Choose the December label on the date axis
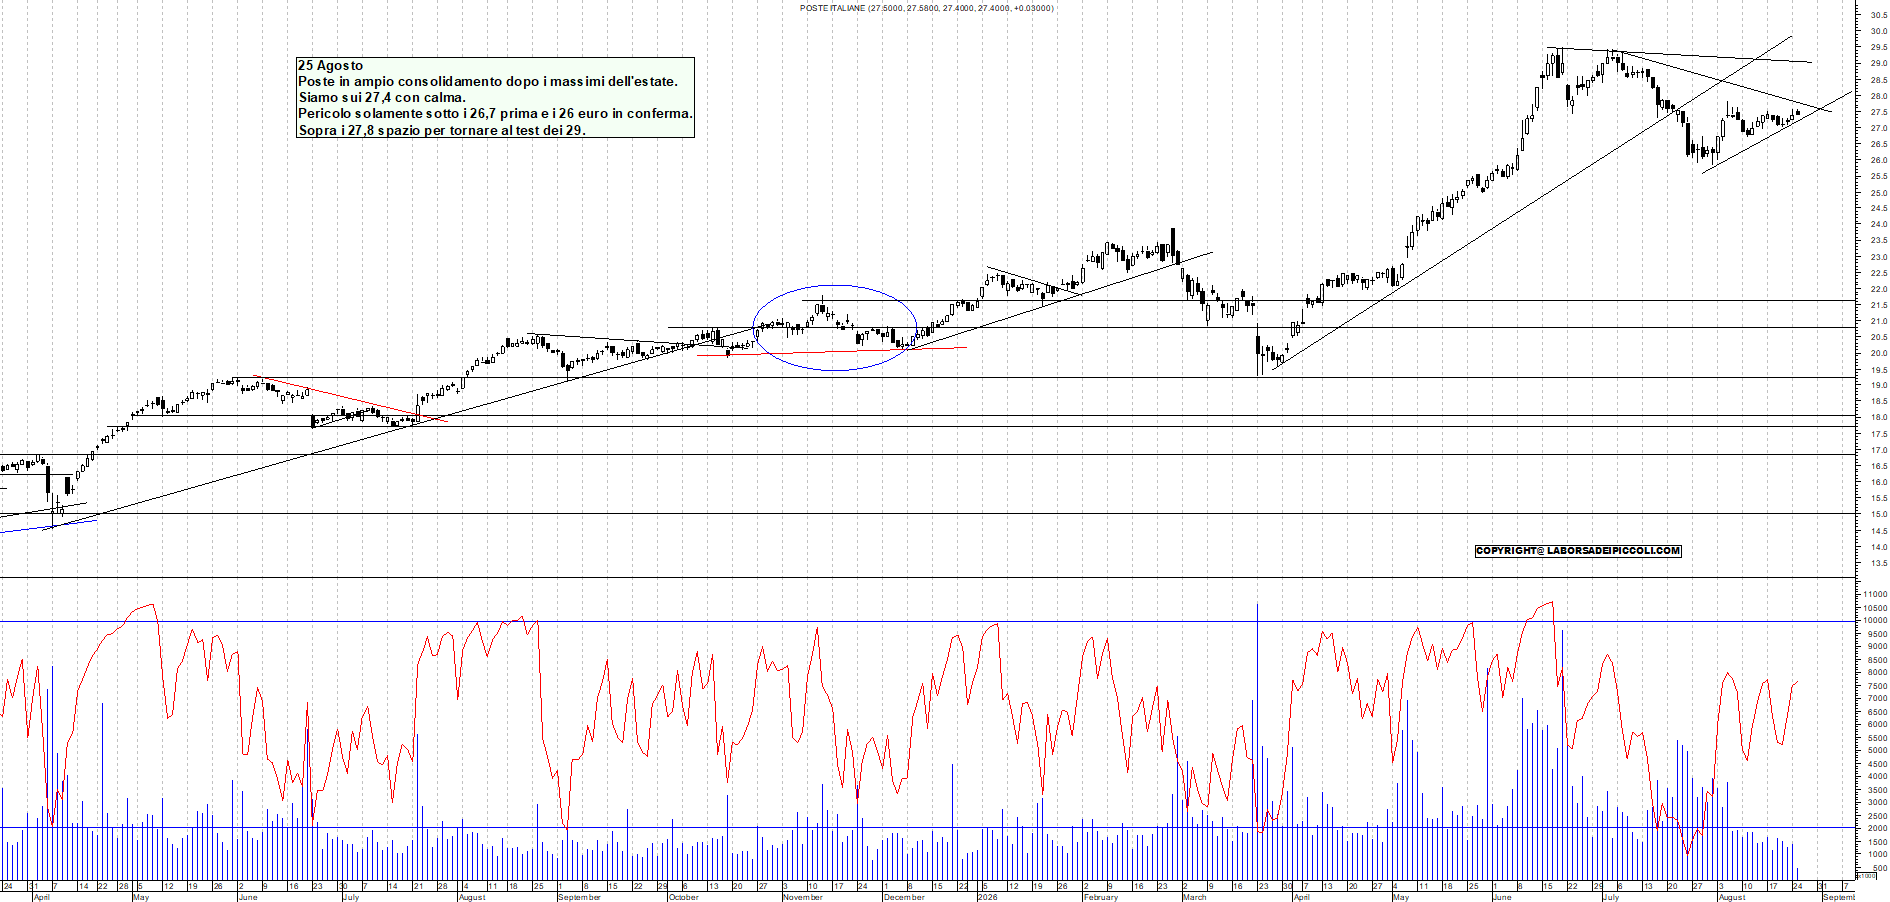 pos(904,897)
